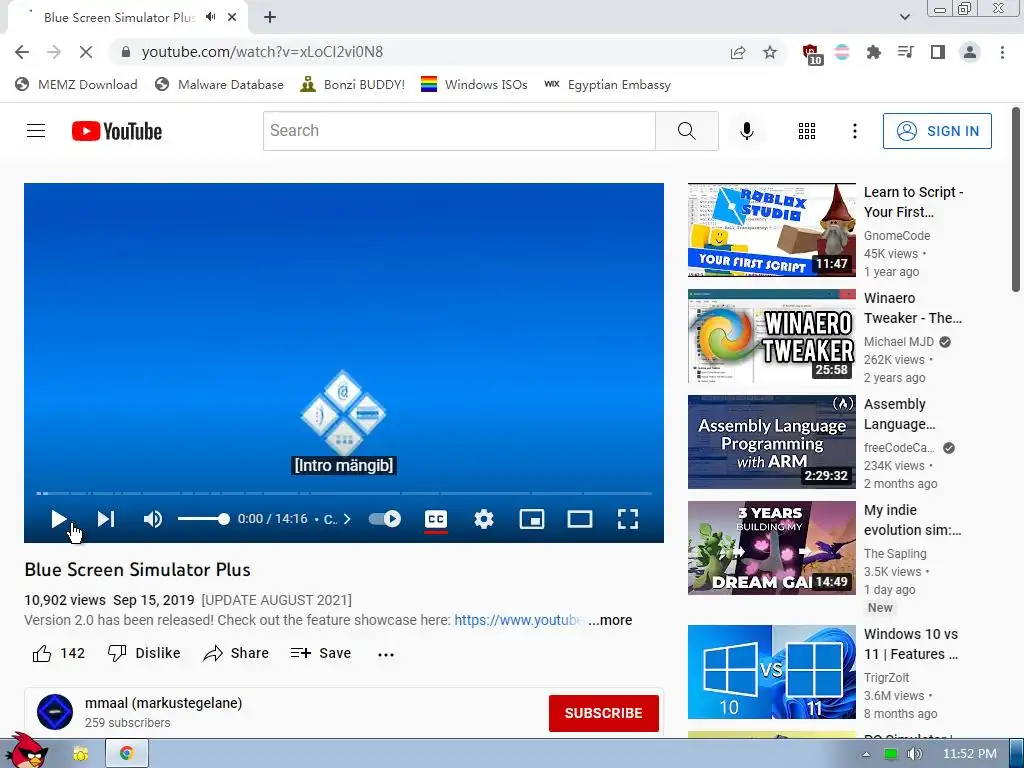Open more actions ellipsis below video
This screenshot has height=768, width=1024.
[386, 654]
